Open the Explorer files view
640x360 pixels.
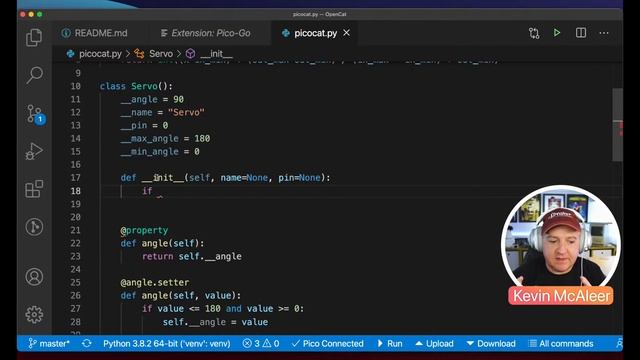point(34,37)
